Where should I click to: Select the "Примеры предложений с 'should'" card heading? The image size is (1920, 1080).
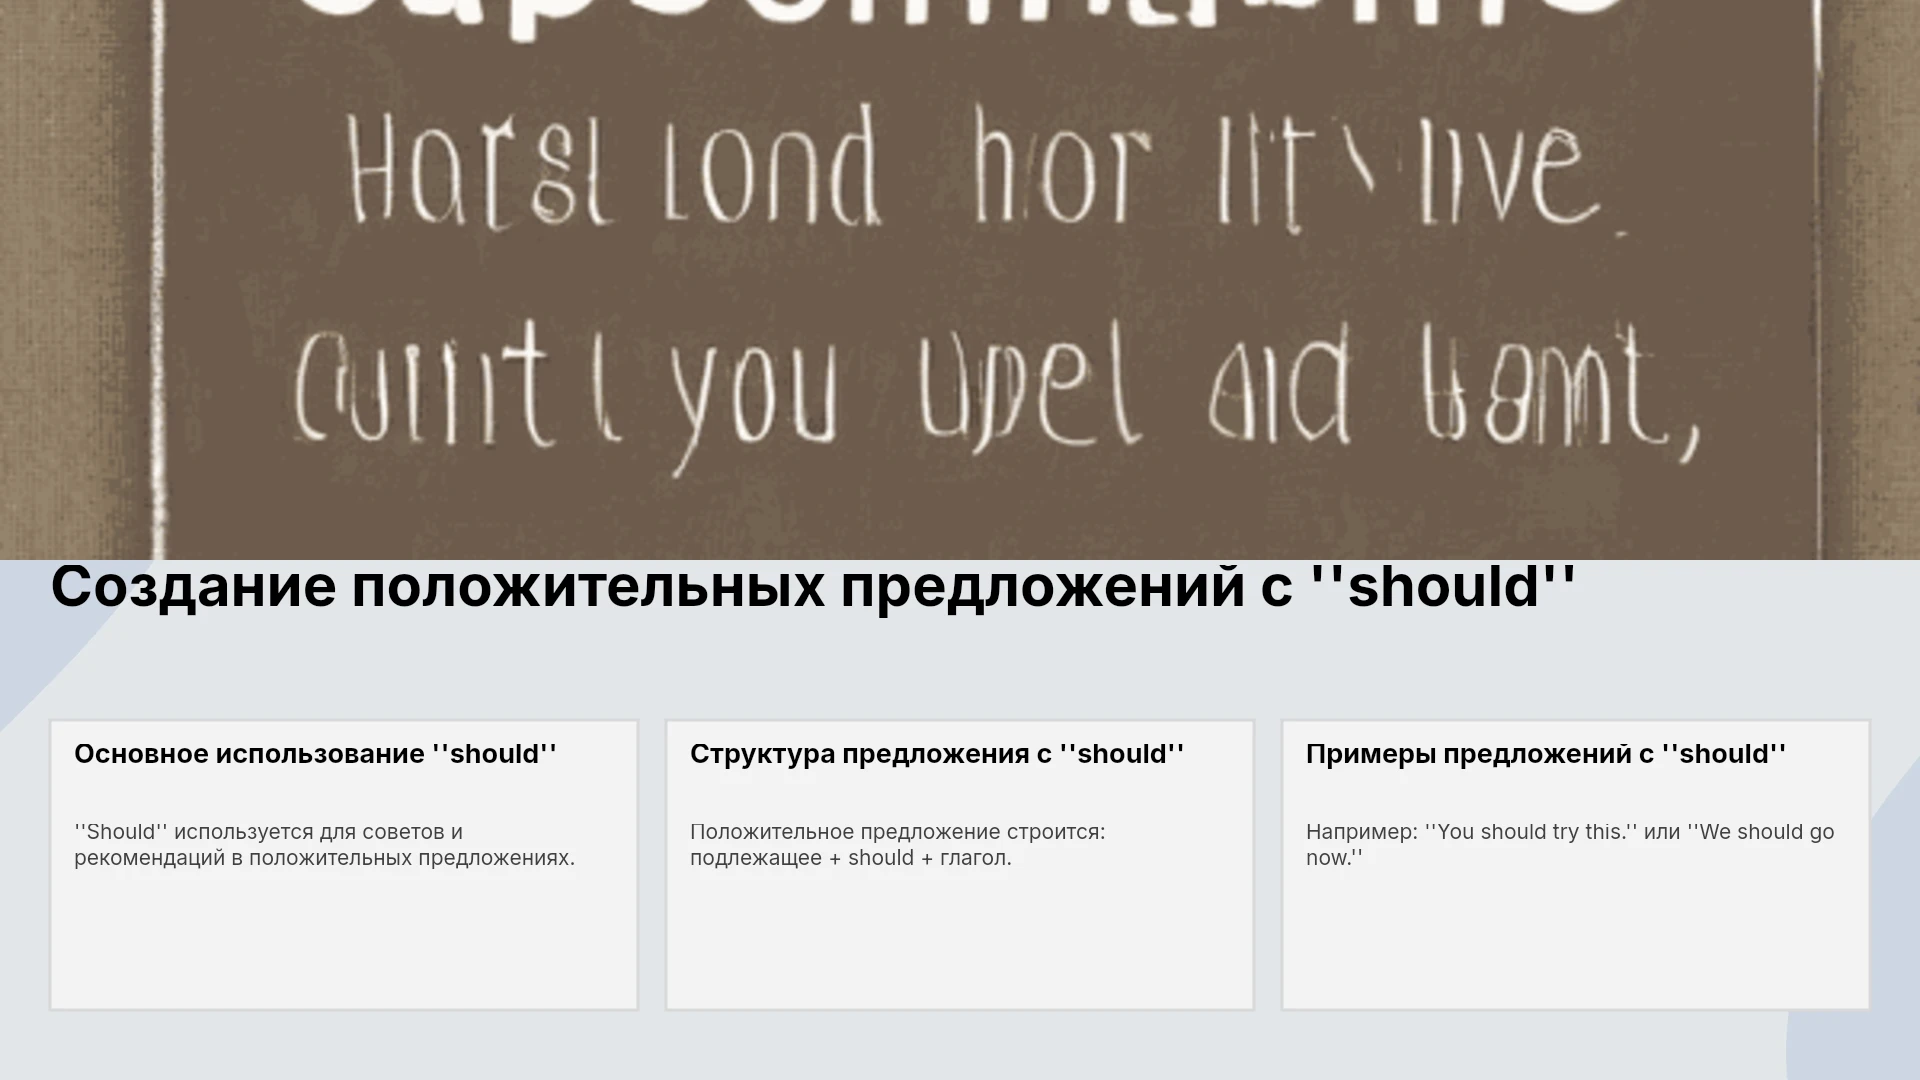coord(1546,754)
